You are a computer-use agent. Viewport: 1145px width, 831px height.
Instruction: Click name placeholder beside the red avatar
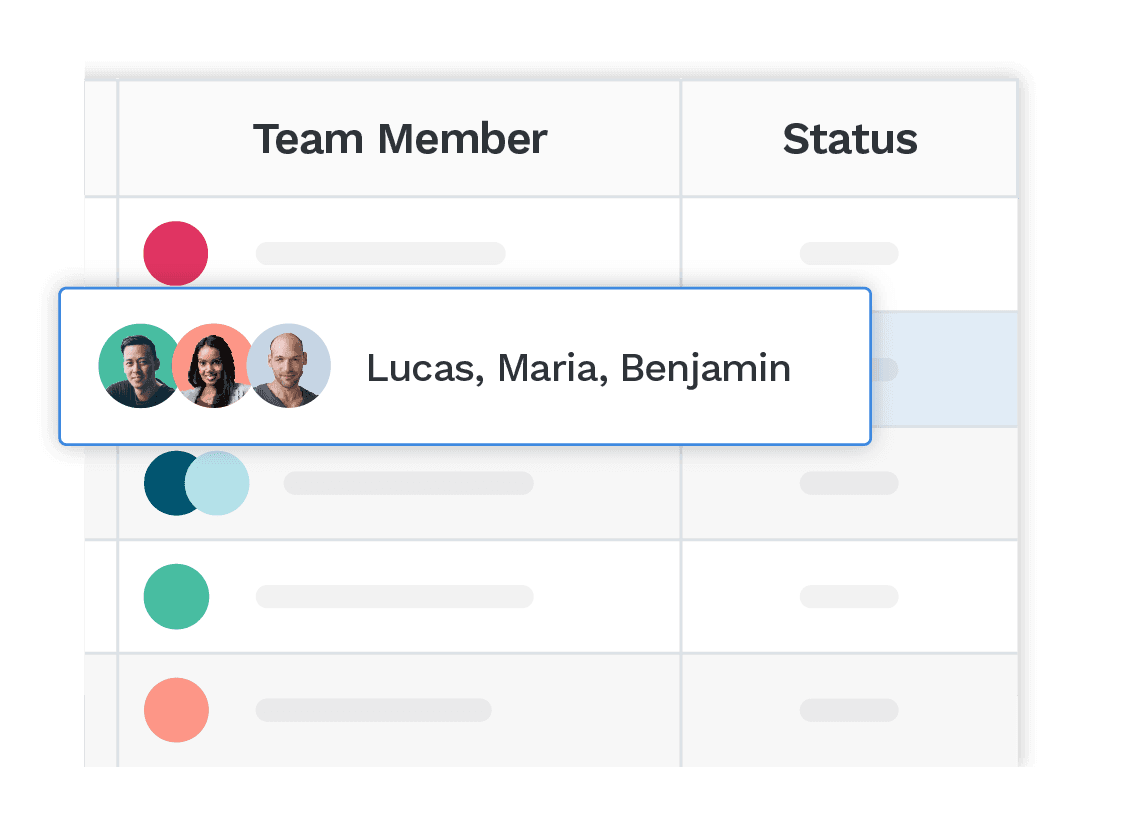tap(380, 253)
